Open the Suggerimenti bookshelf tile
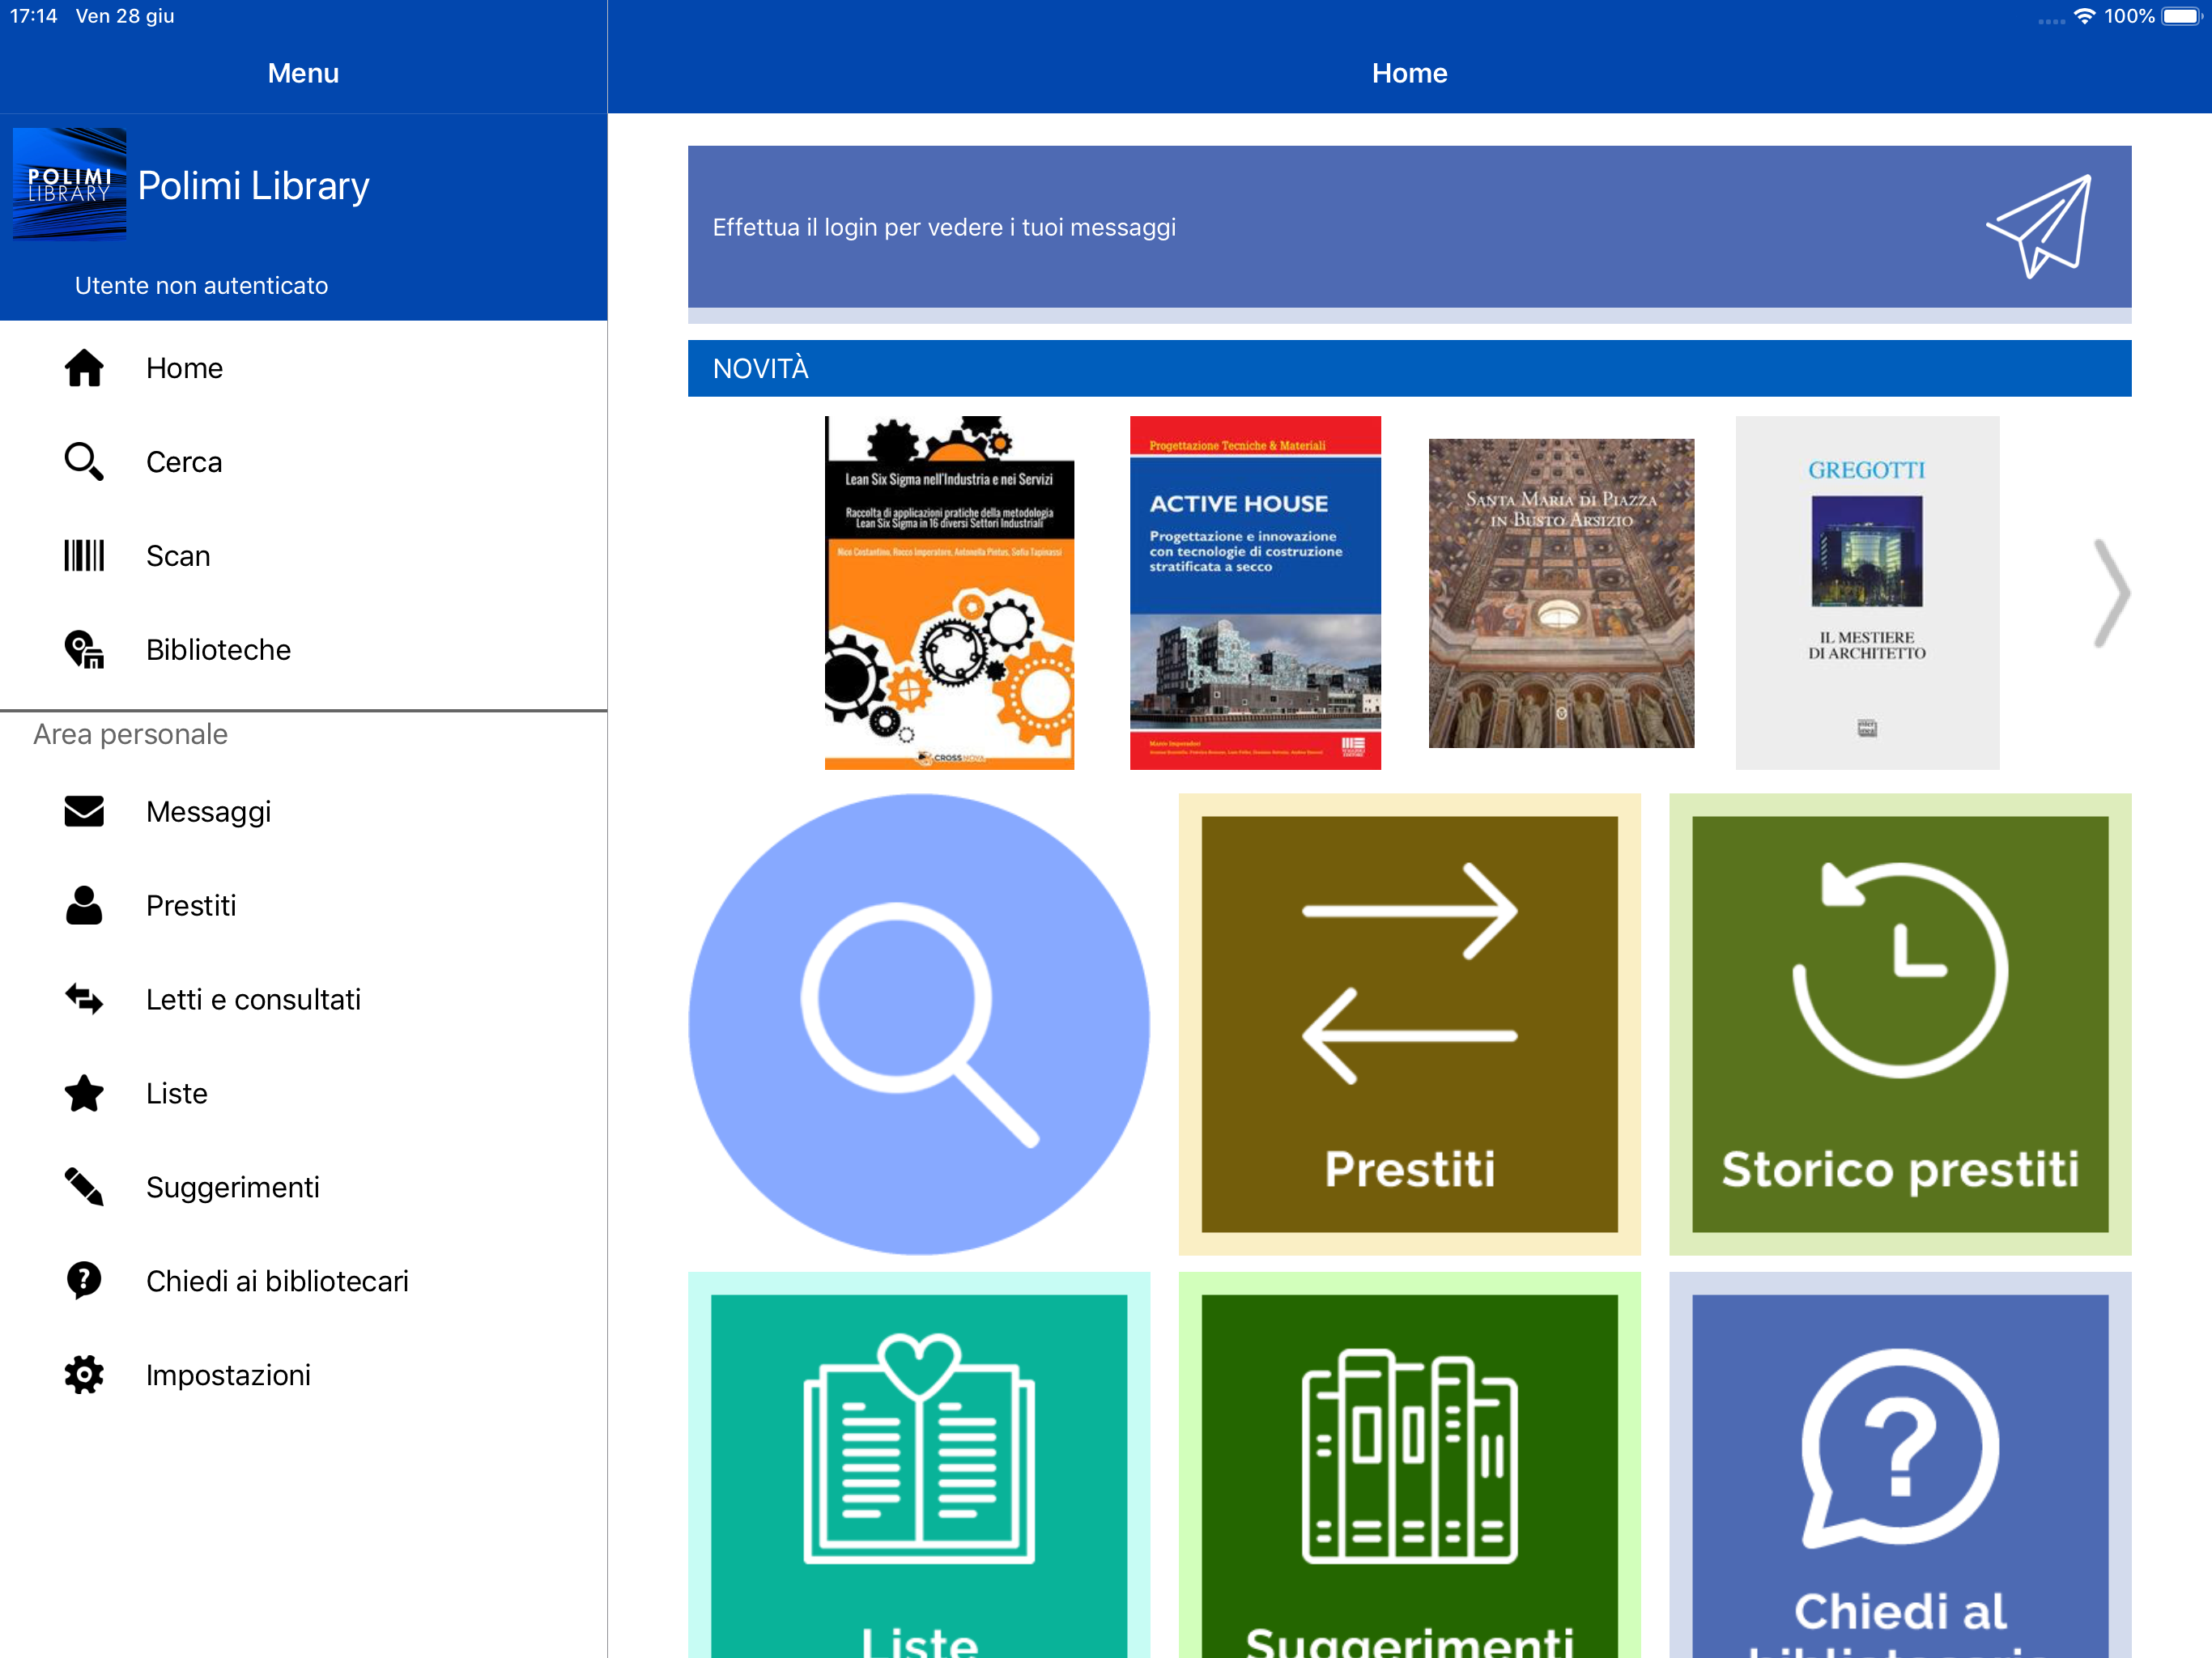The height and width of the screenshot is (1658, 2212). [1409, 1470]
